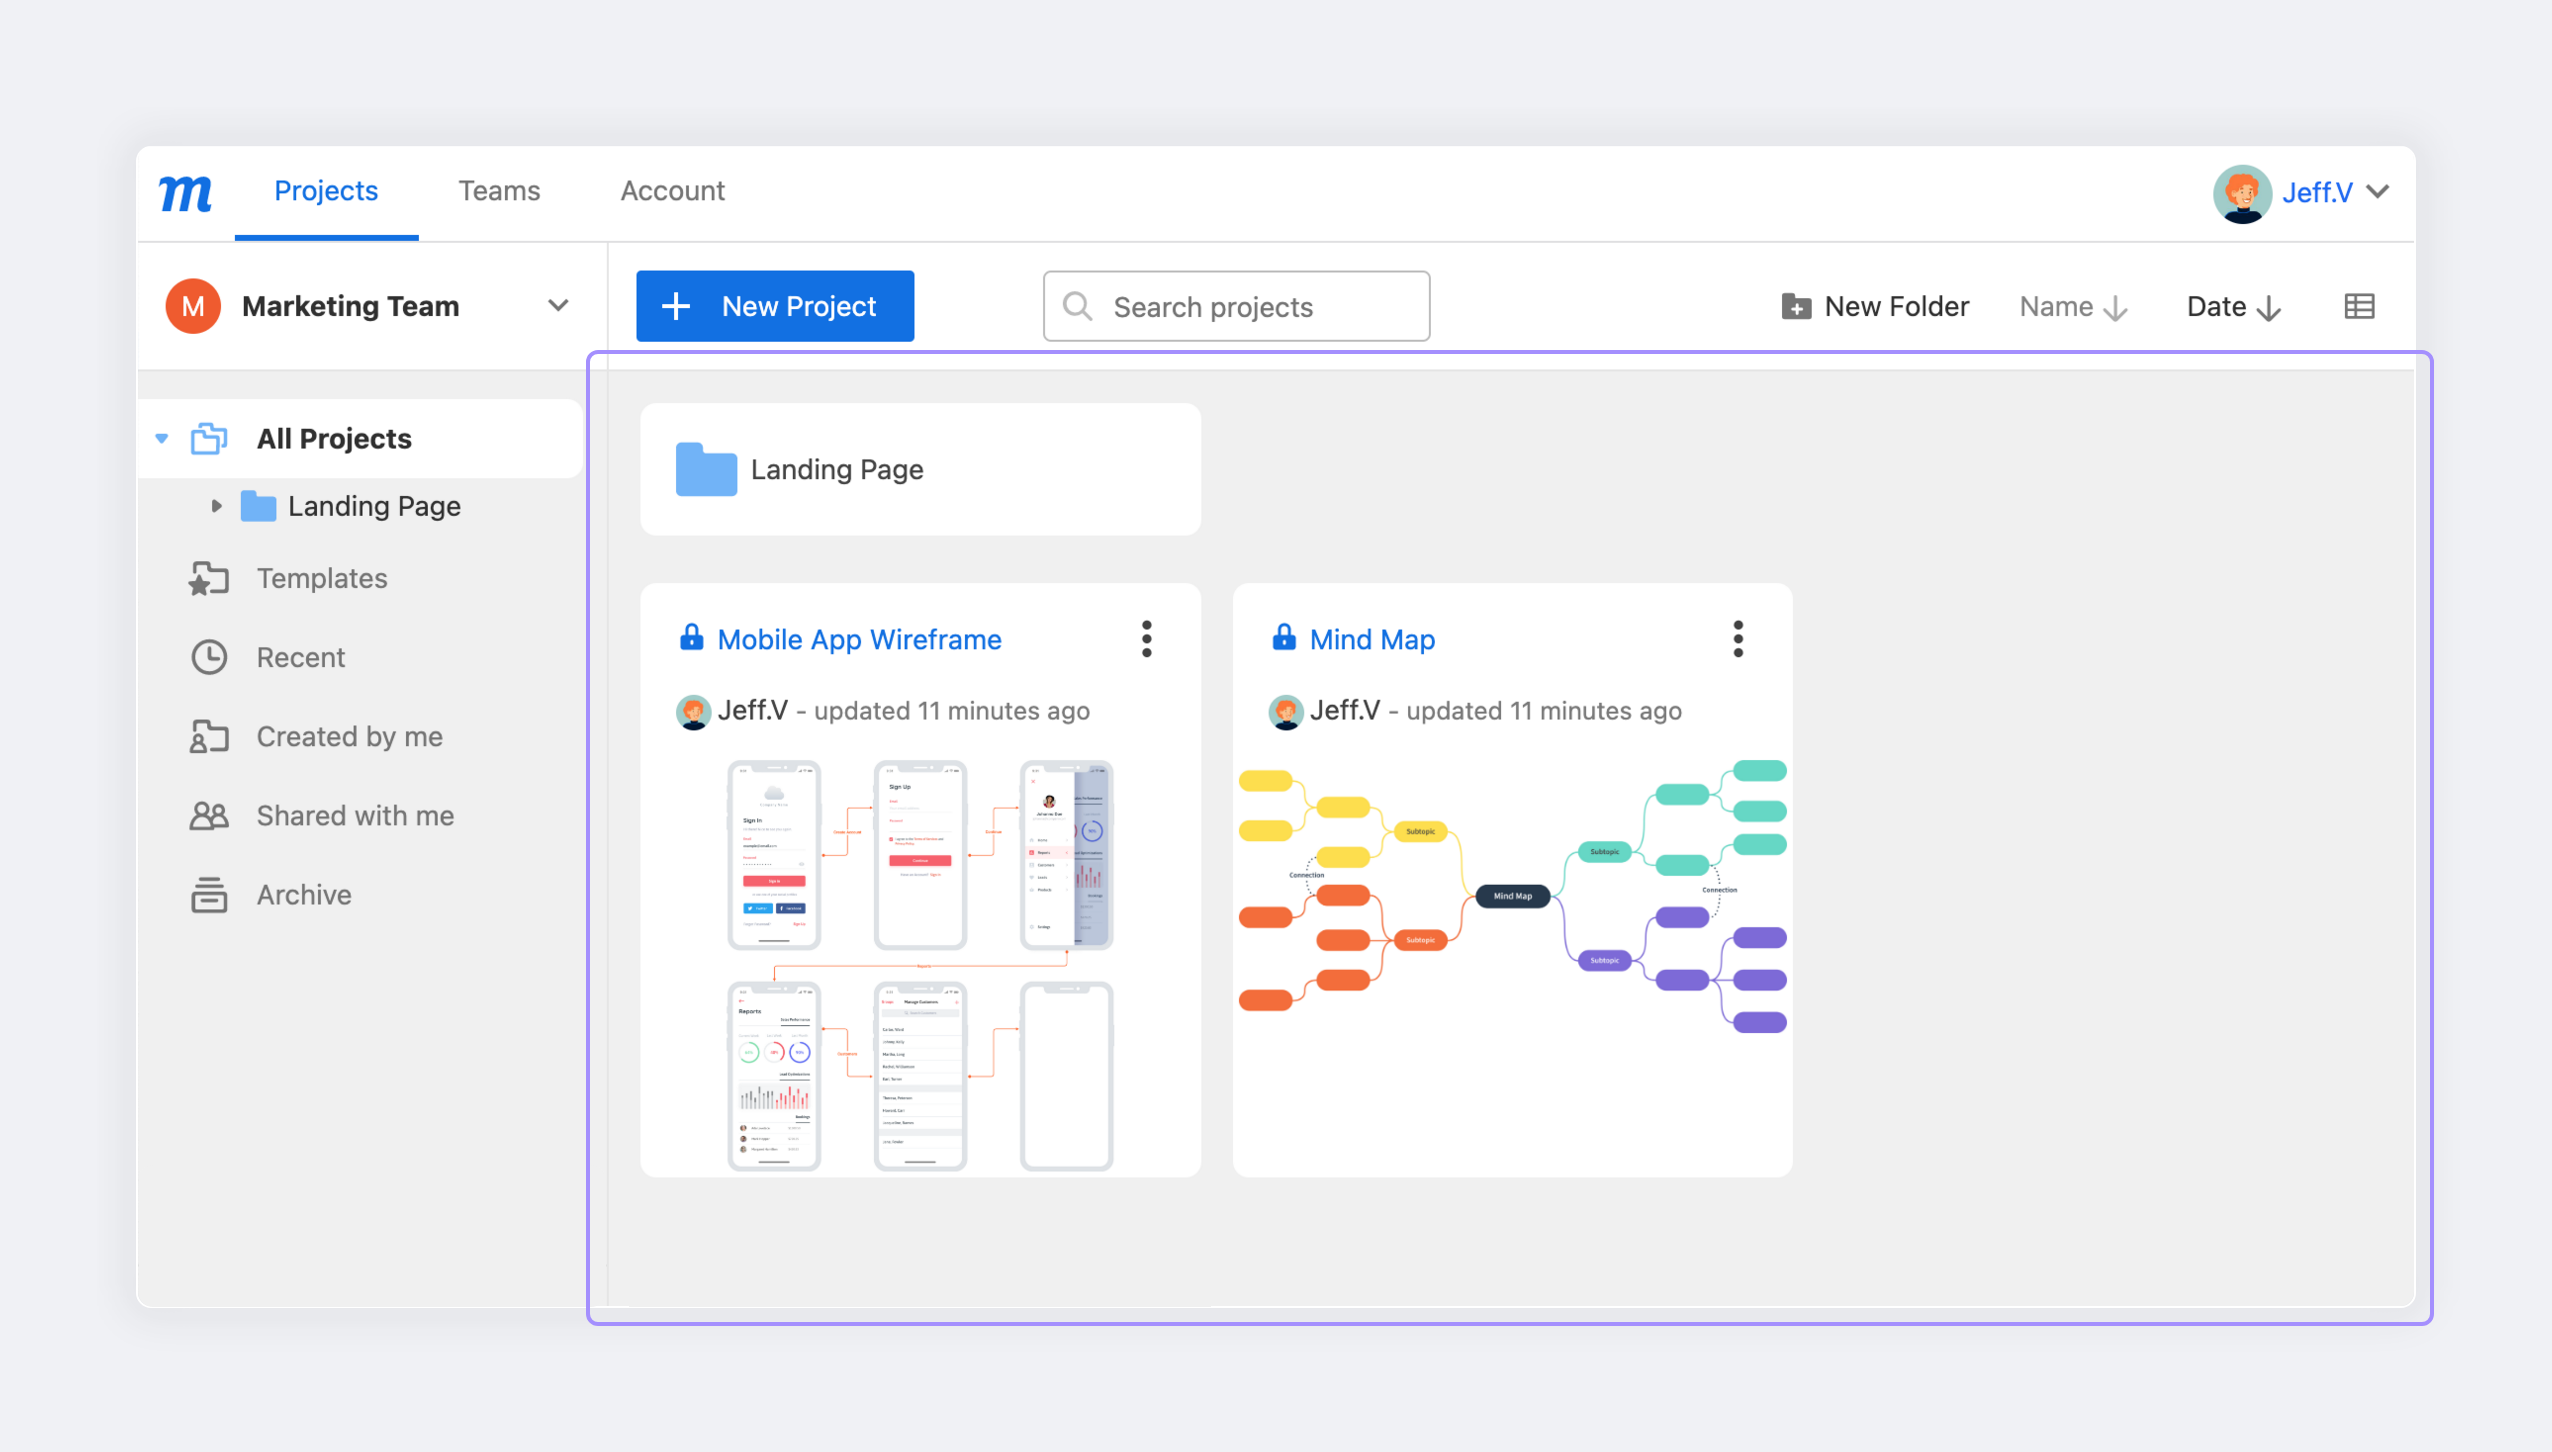
Task: Sort projects by Name
Action: click(x=2074, y=305)
